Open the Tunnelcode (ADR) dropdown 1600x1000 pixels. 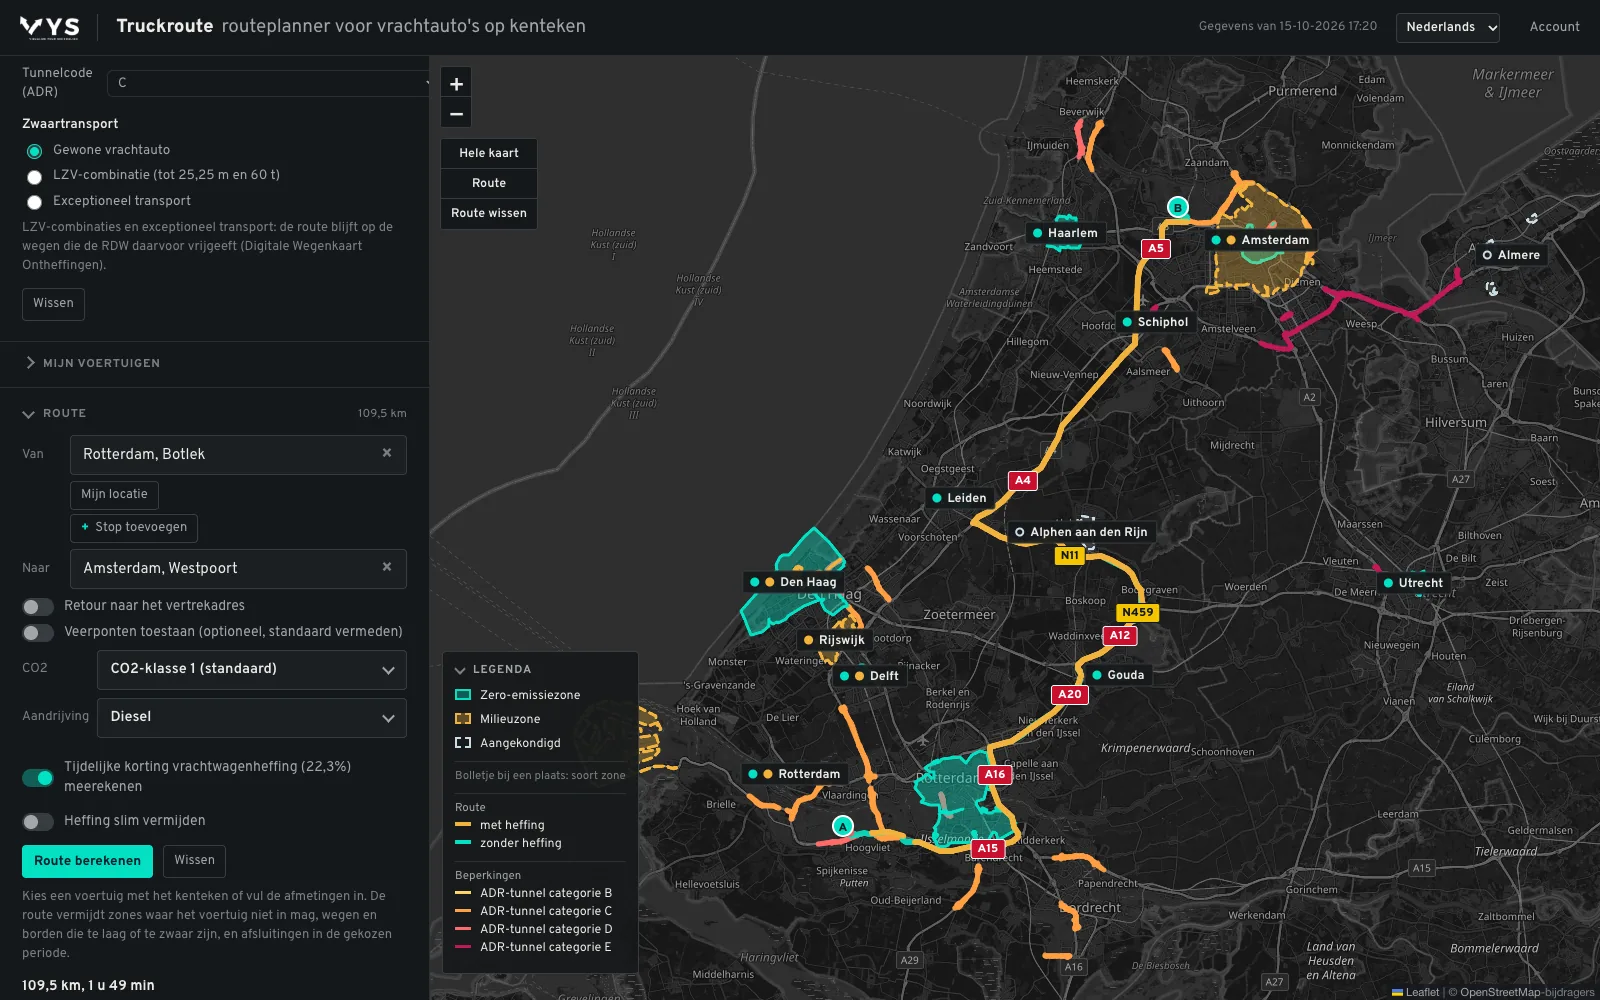tap(268, 83)
